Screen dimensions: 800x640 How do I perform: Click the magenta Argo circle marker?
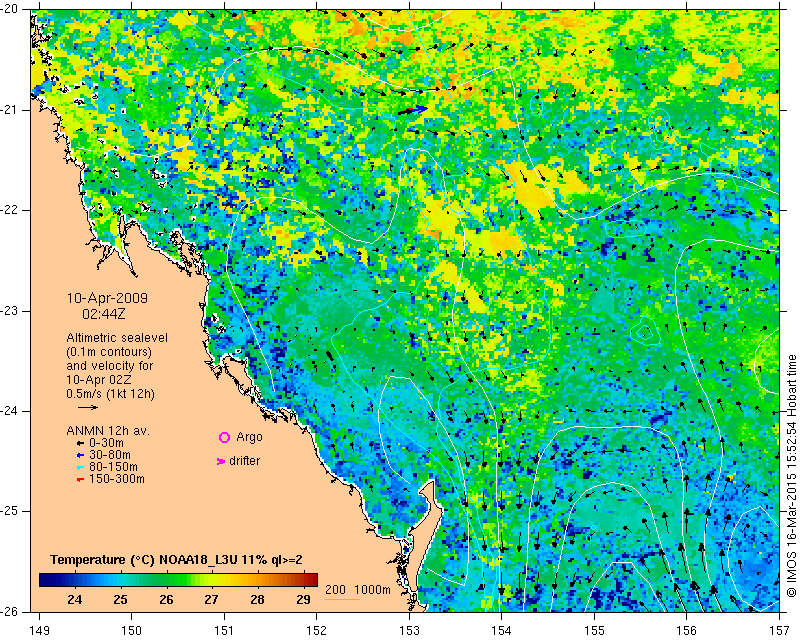coord(224,437)
